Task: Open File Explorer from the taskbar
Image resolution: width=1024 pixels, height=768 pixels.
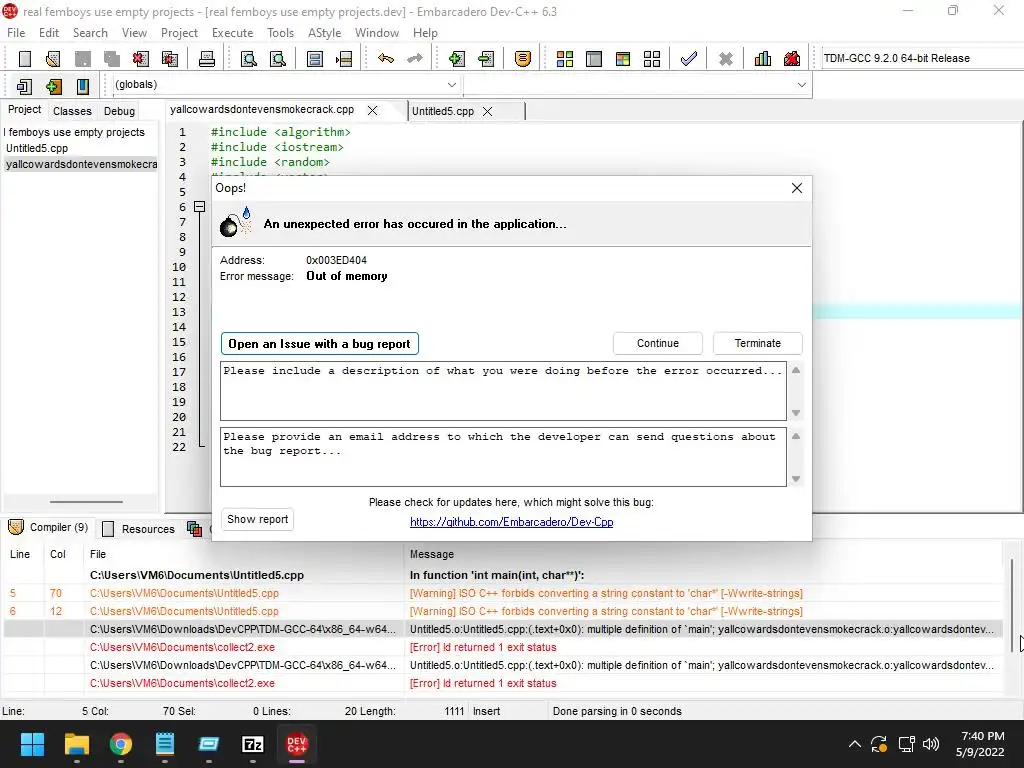Action: coord(76,744)
